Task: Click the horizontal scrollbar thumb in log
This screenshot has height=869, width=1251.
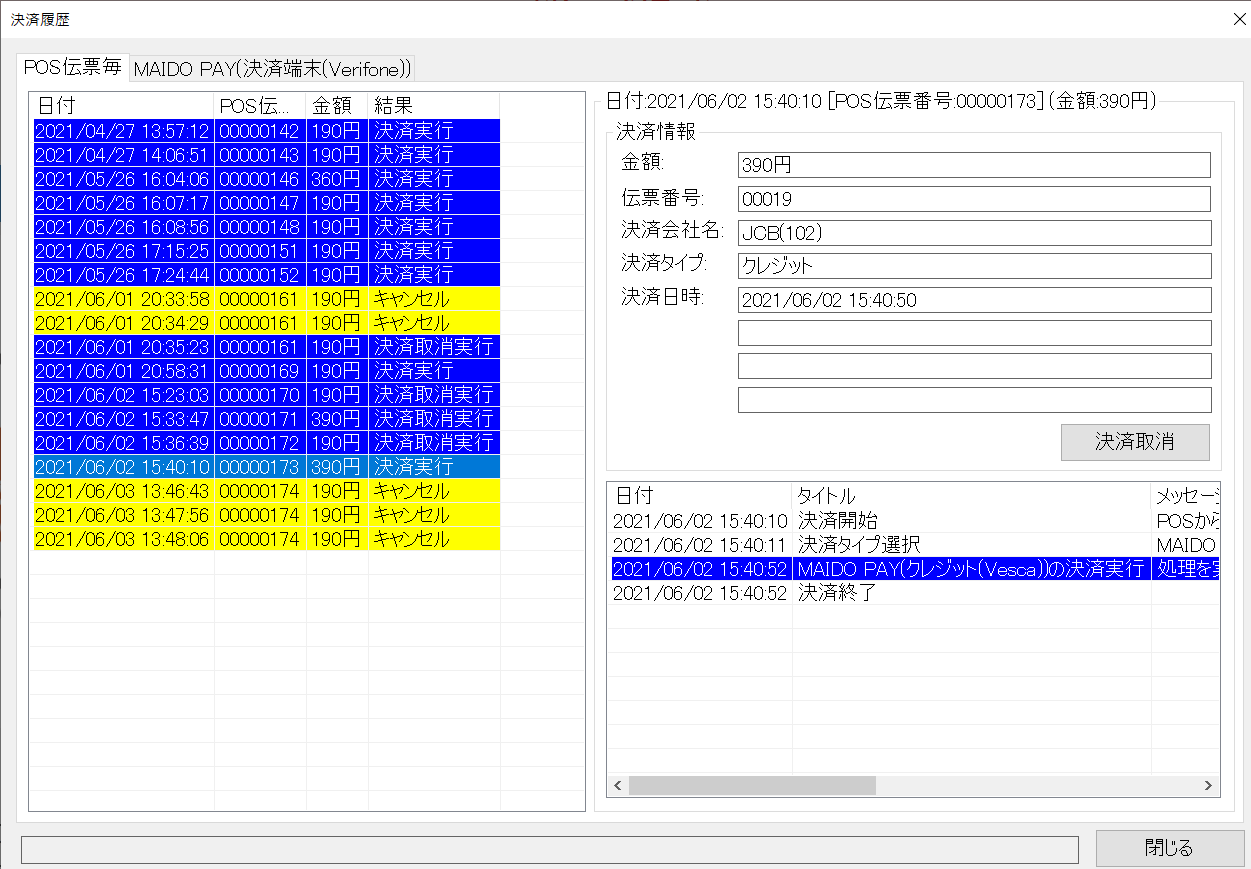Action: (752, 786)
